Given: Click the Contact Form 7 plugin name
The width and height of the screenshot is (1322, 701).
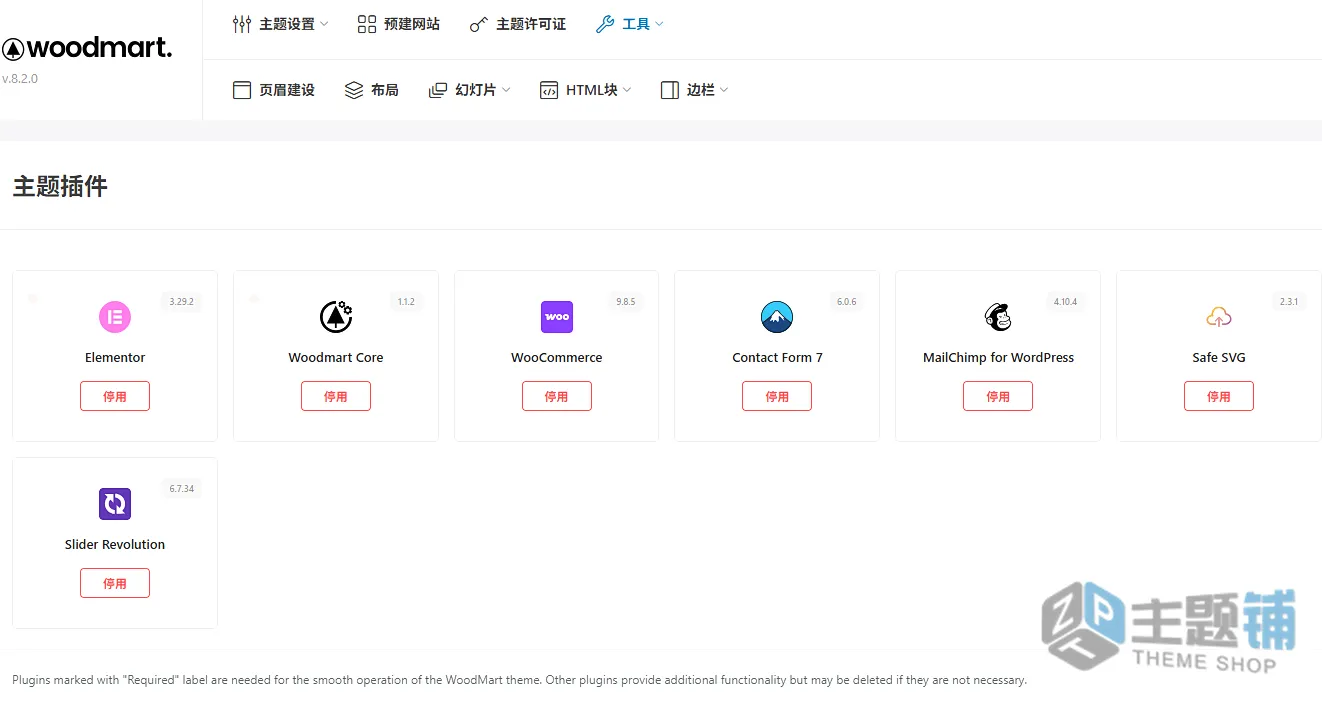Looking at the screenshot, I should [x=777, y=357].
